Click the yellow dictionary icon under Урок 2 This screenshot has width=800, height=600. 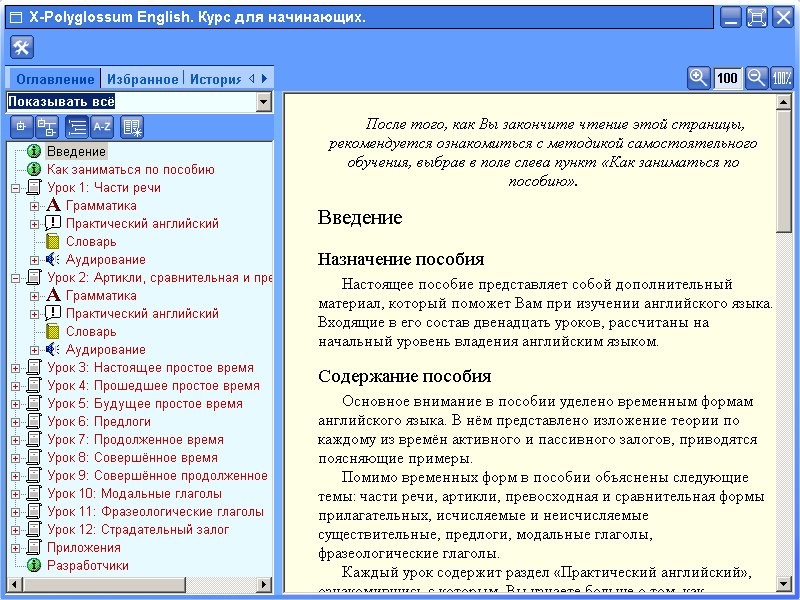coord(53,331)
